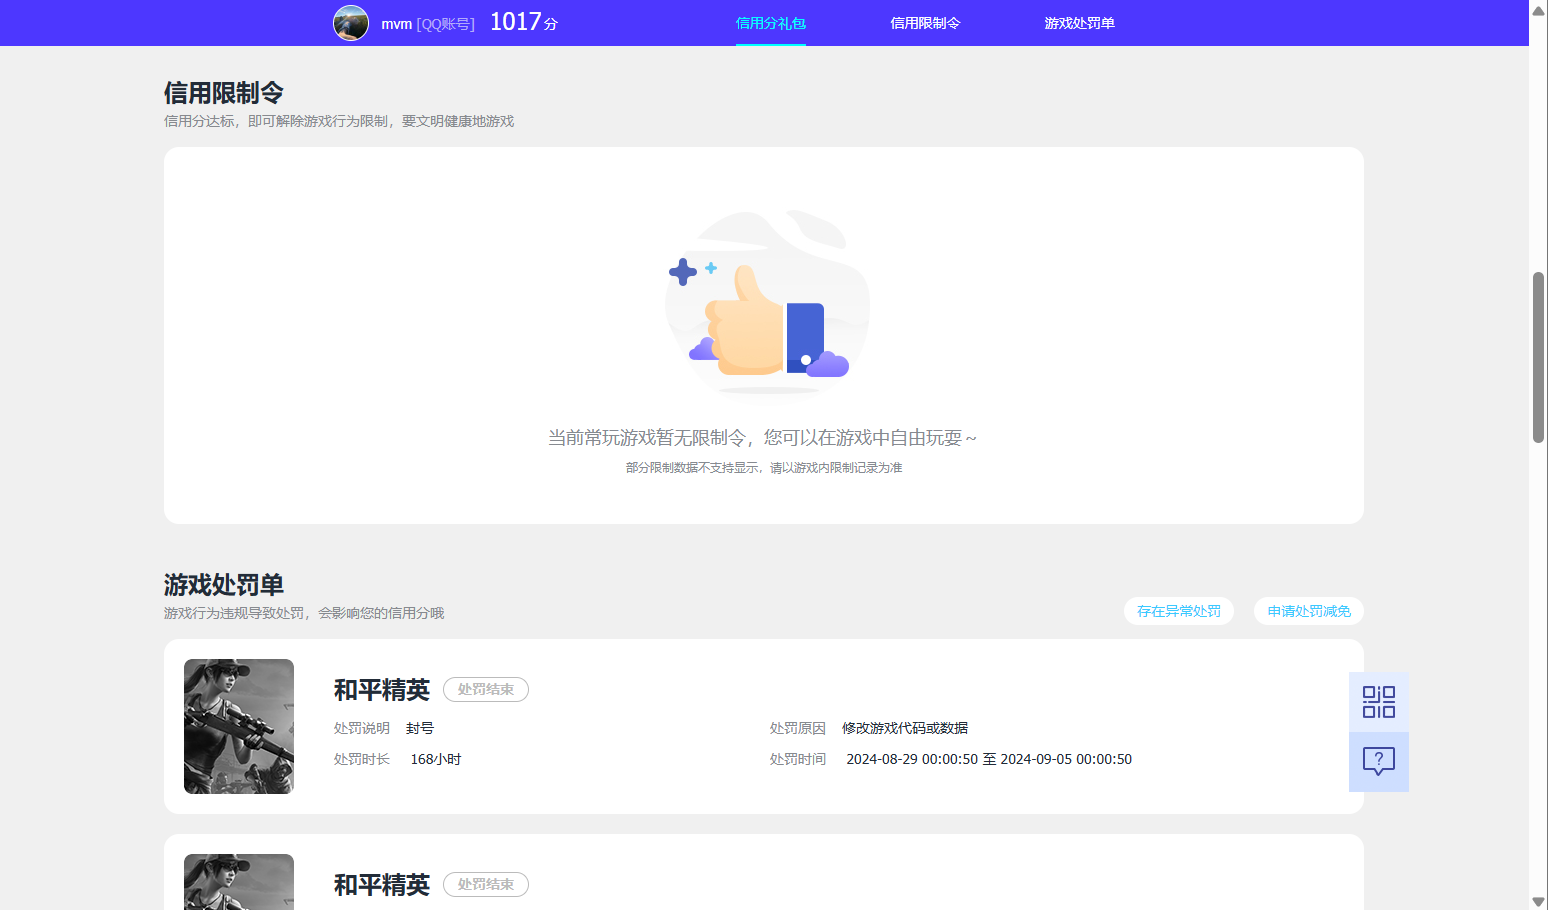
Task: Open the QR code floating icon
Action: pyautogui.click(x=1379, y=702)
